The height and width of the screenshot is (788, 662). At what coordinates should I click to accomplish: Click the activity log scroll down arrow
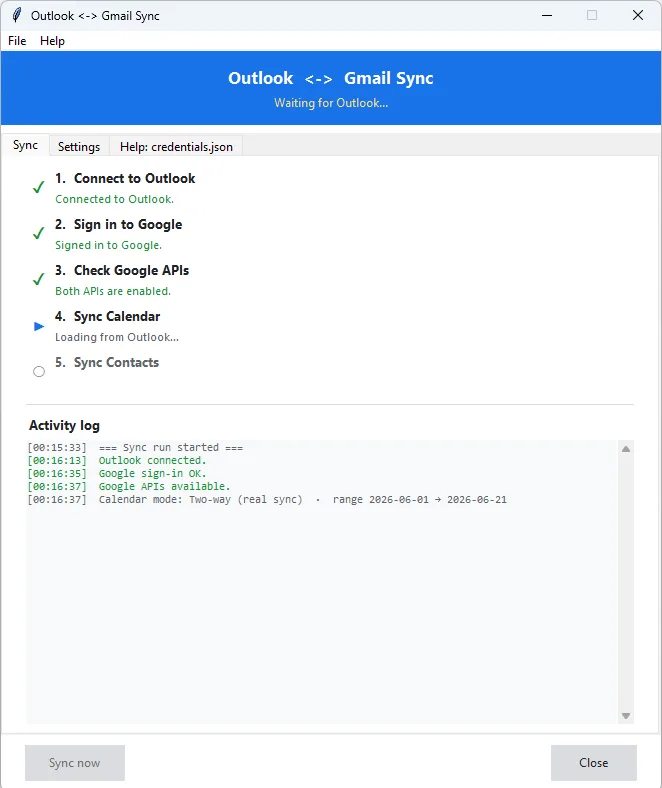click(626, 716)
